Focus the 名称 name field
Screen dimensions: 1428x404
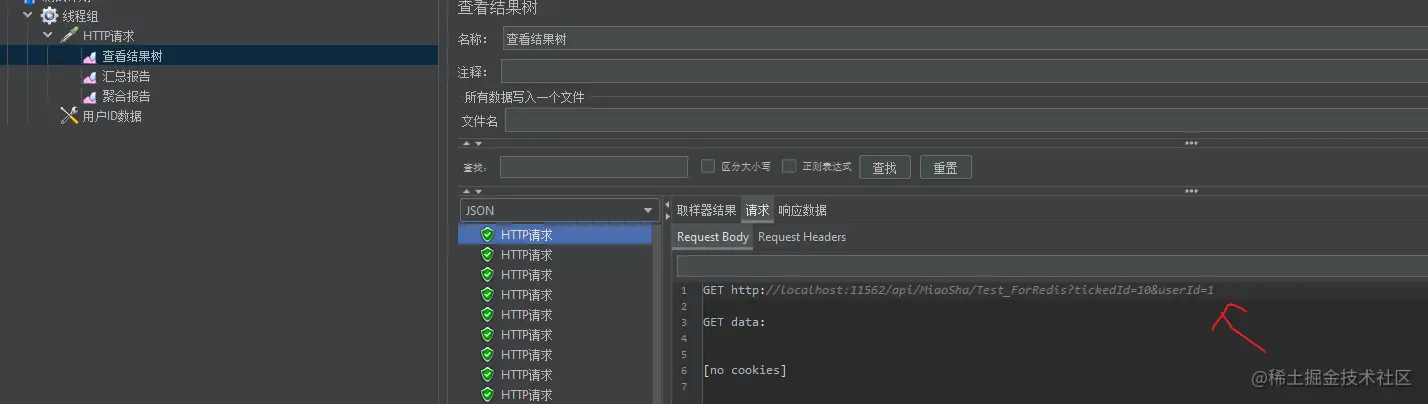pyautogui.click(x=964, y=40)
